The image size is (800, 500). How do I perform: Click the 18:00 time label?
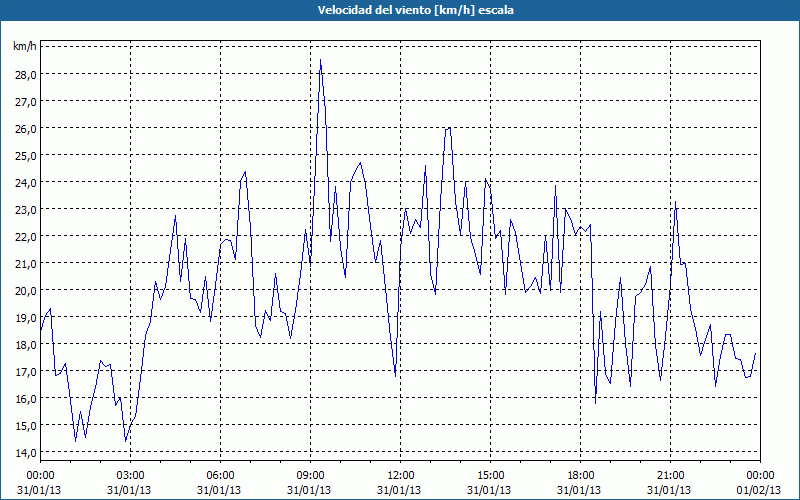tap(580, 476)
